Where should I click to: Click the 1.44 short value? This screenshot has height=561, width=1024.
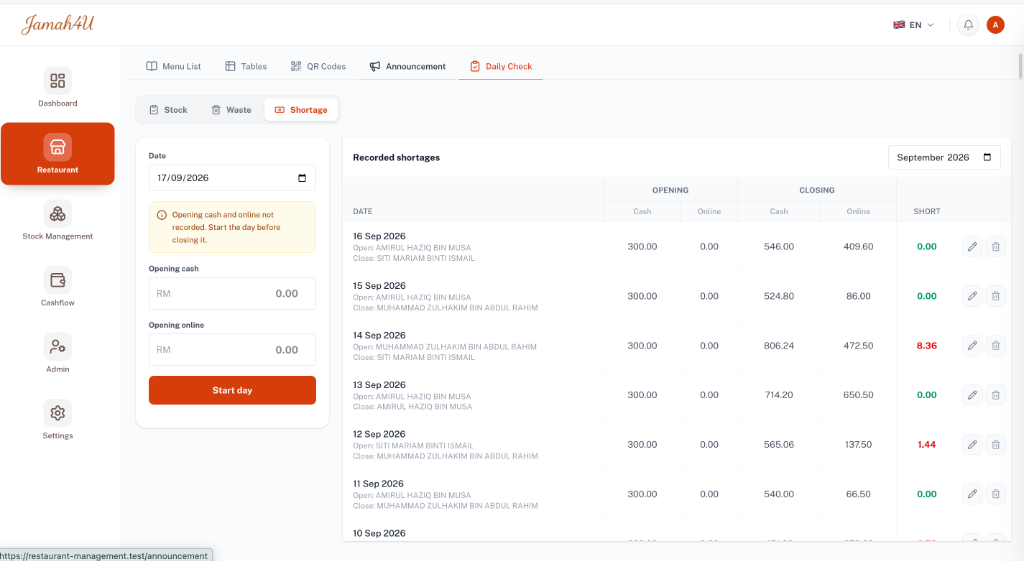coord(927,445)
